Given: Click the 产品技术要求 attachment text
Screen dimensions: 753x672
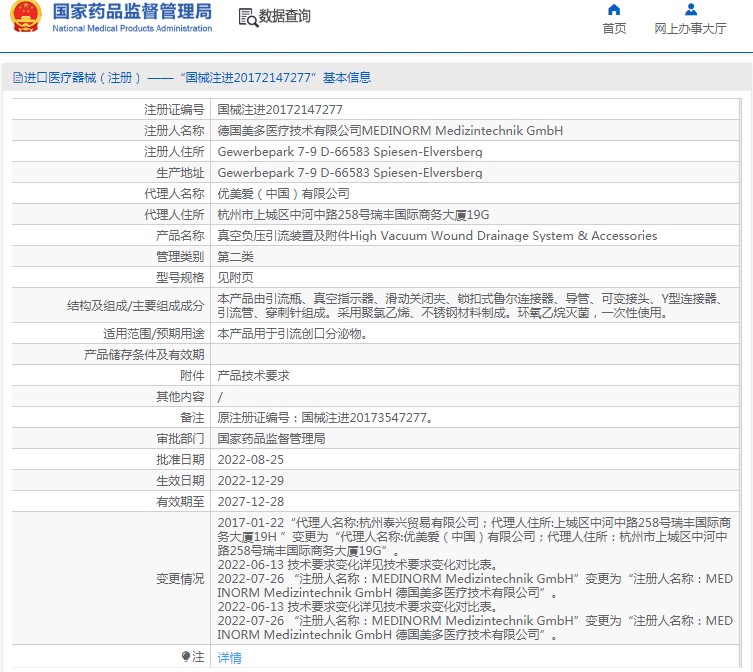Looking at the screenshot, I should 254,376.
